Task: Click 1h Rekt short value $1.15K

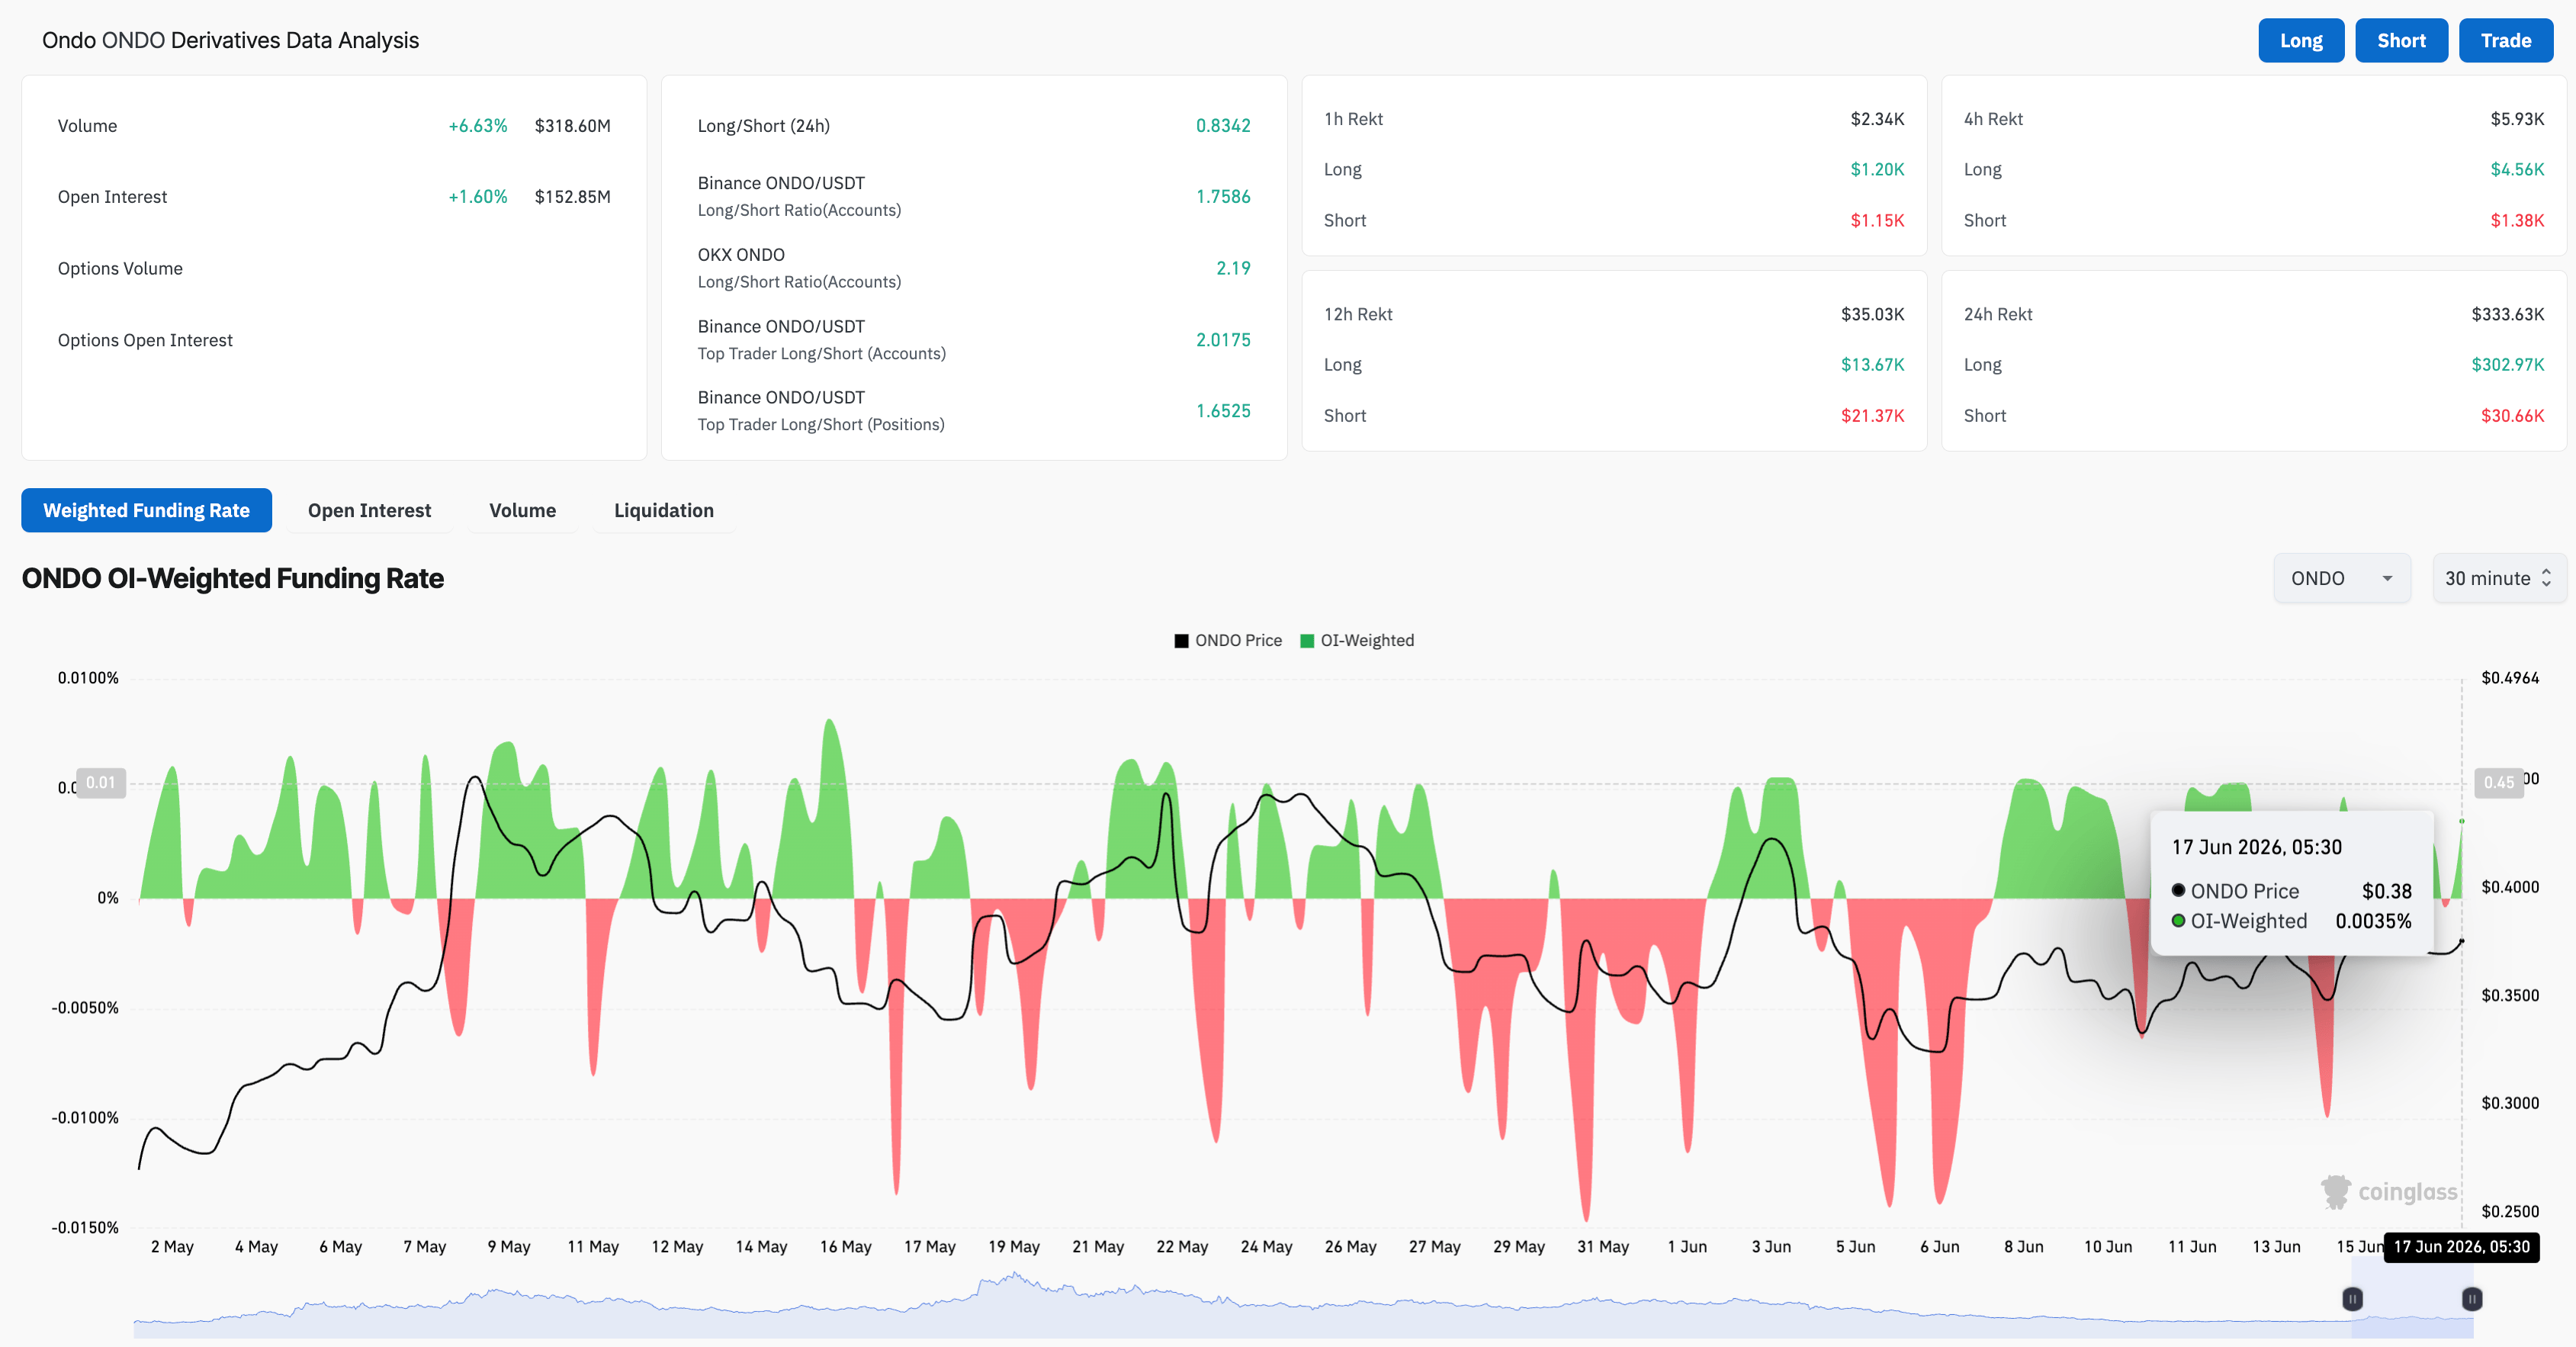Action: pyautogui.click(x=1877, y=221)
